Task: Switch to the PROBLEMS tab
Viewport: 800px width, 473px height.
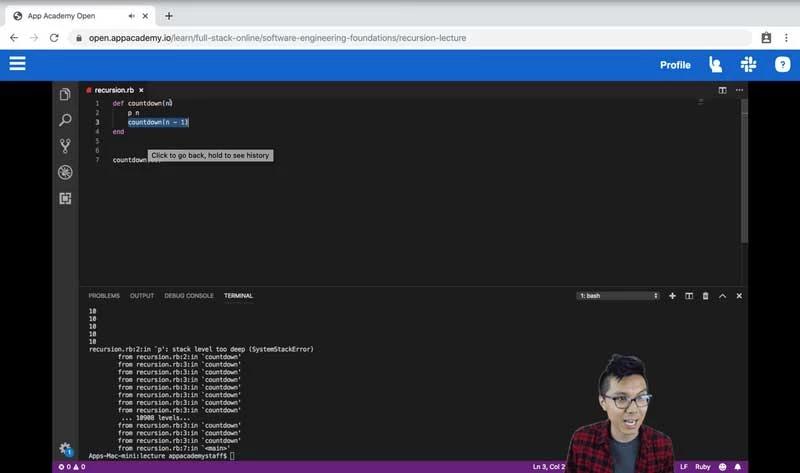Action: coord(104,296)
